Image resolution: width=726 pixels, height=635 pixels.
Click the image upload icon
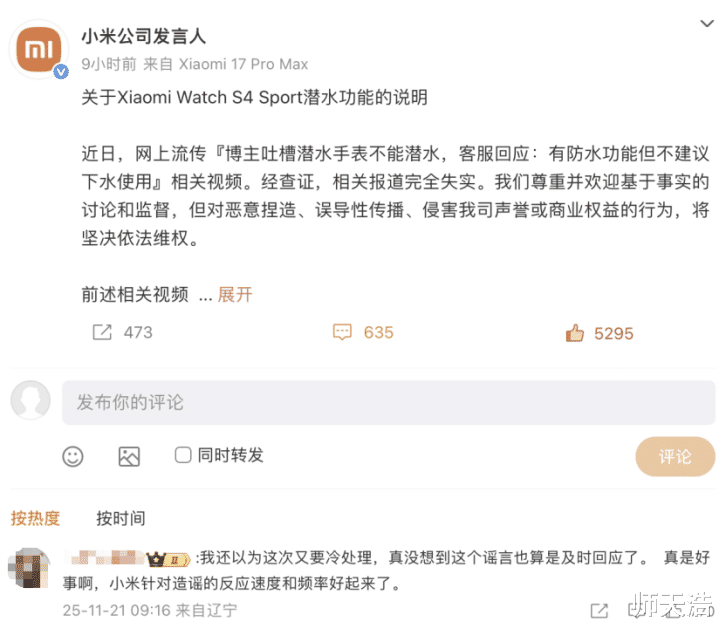pos(129,456)
